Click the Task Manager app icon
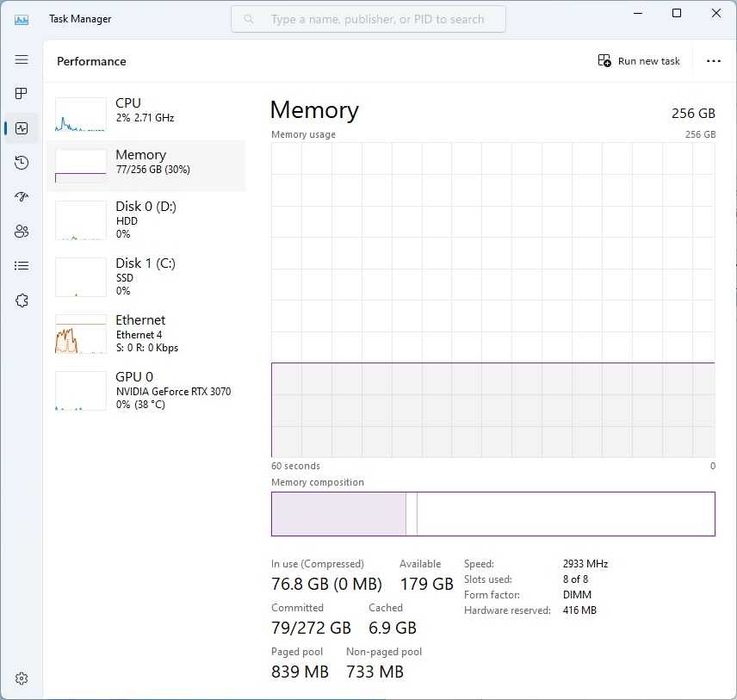The height and width of the screenshot is (700, 737). click(x=22, y=20)
